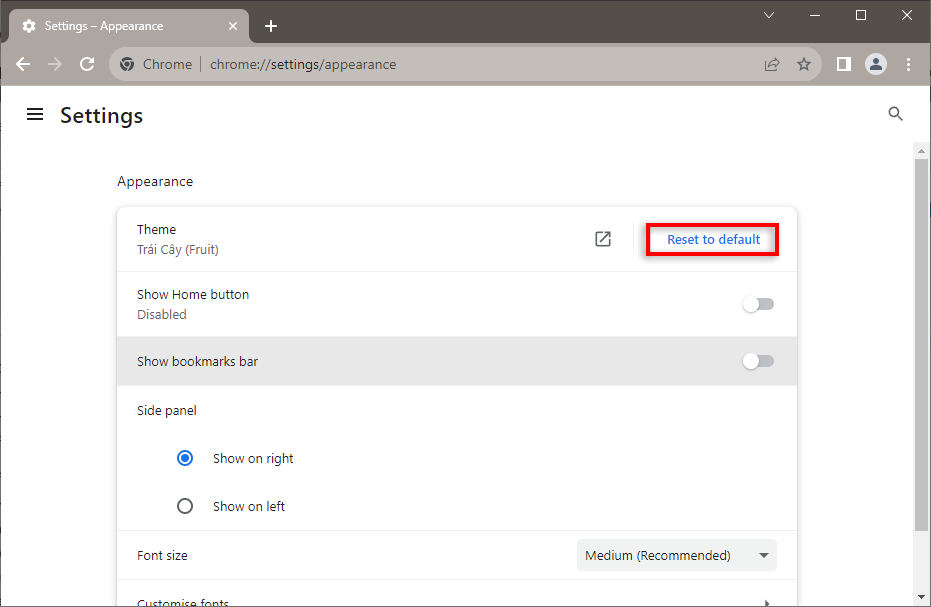Open Chrome three-dot menu

point(908,64)
